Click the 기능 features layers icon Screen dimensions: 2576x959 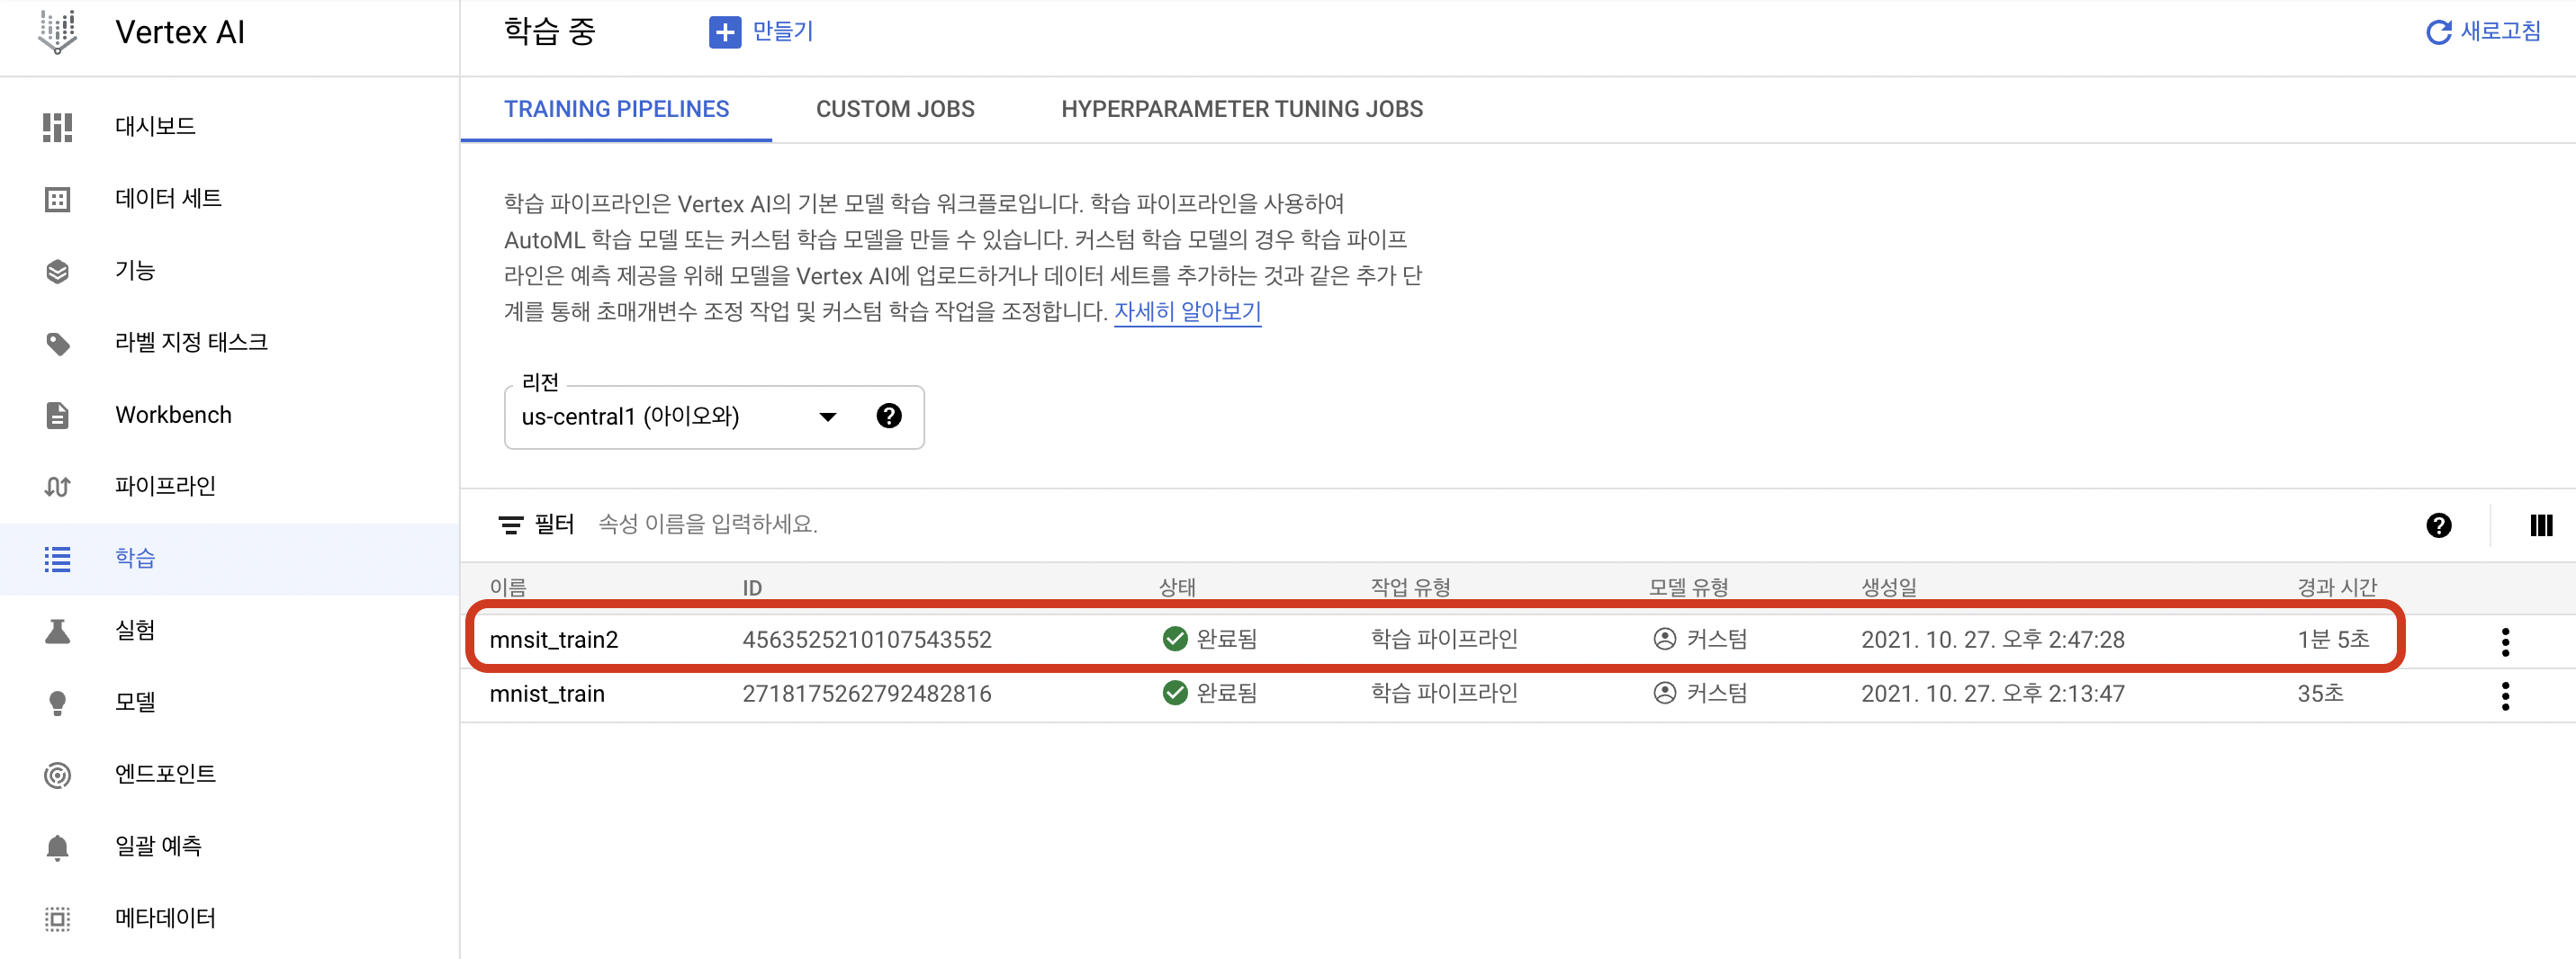[x=58, y=271]
